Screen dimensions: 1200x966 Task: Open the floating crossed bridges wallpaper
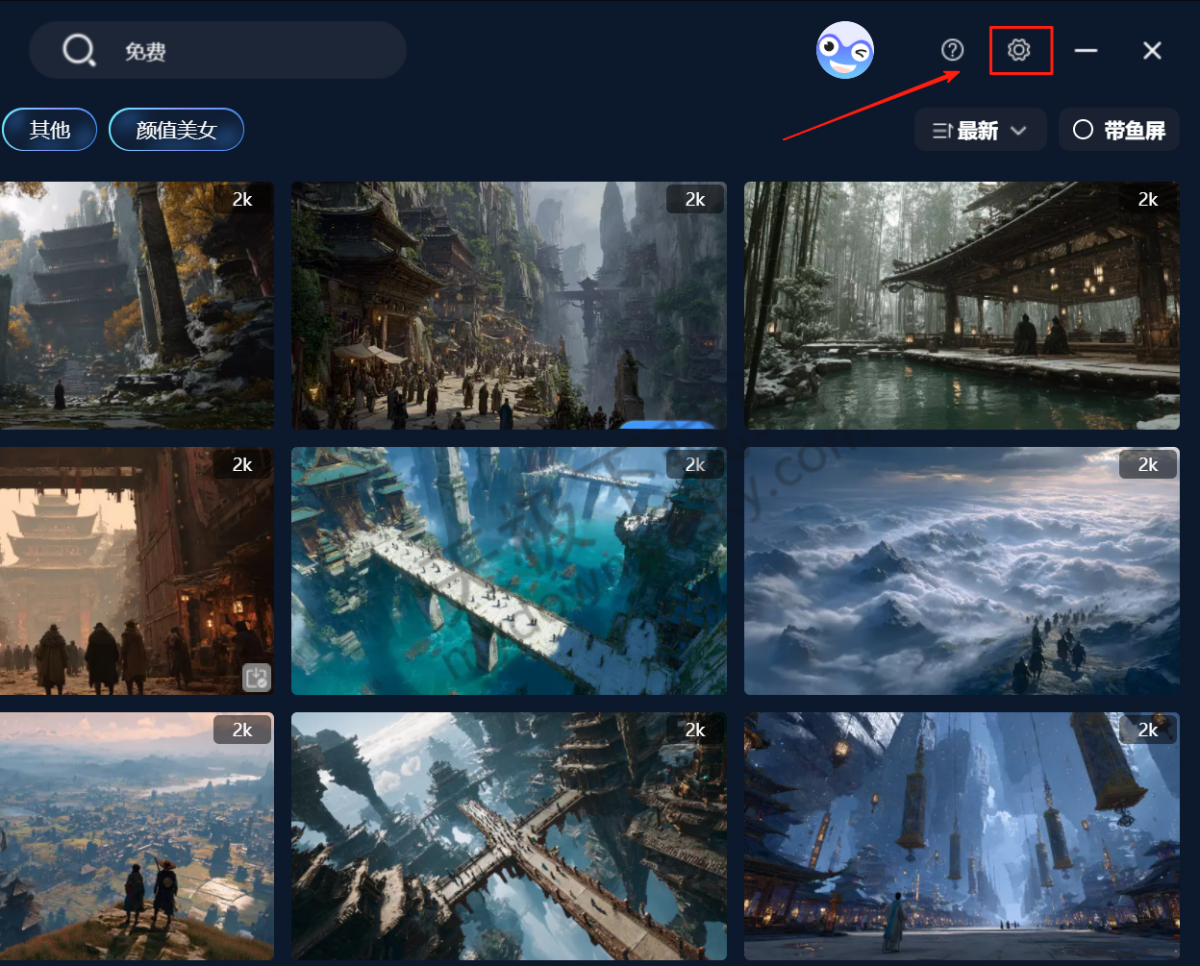508,835
